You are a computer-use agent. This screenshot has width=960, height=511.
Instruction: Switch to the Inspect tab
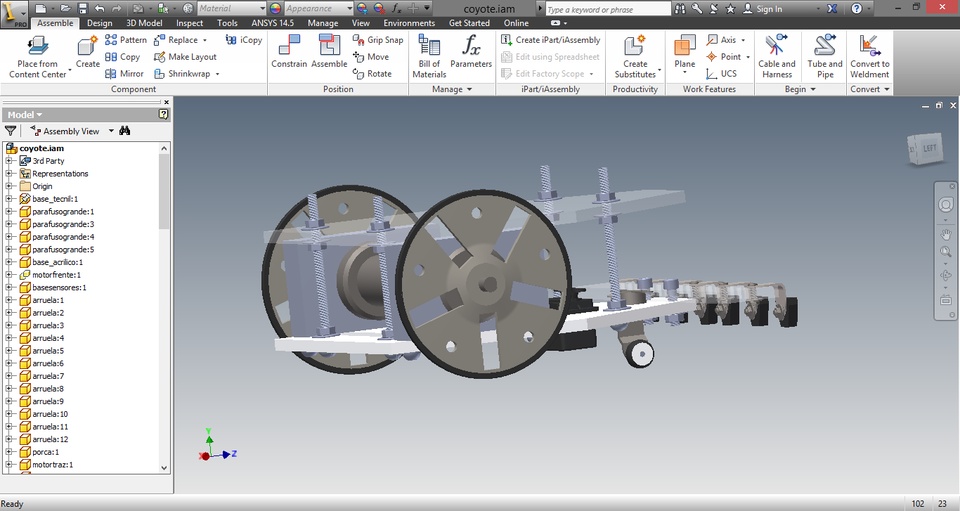point(189,23)
